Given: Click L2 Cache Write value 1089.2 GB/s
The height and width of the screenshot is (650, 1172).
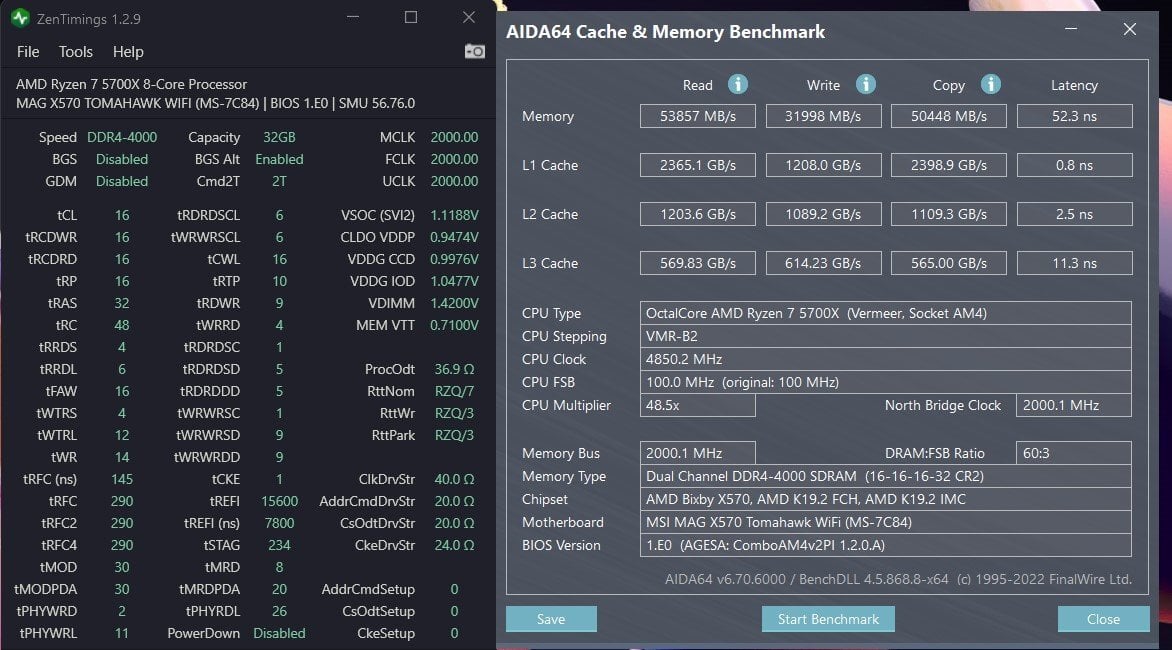Looking at the screenshot, I should pyautogui.click(x=823, y=214).
